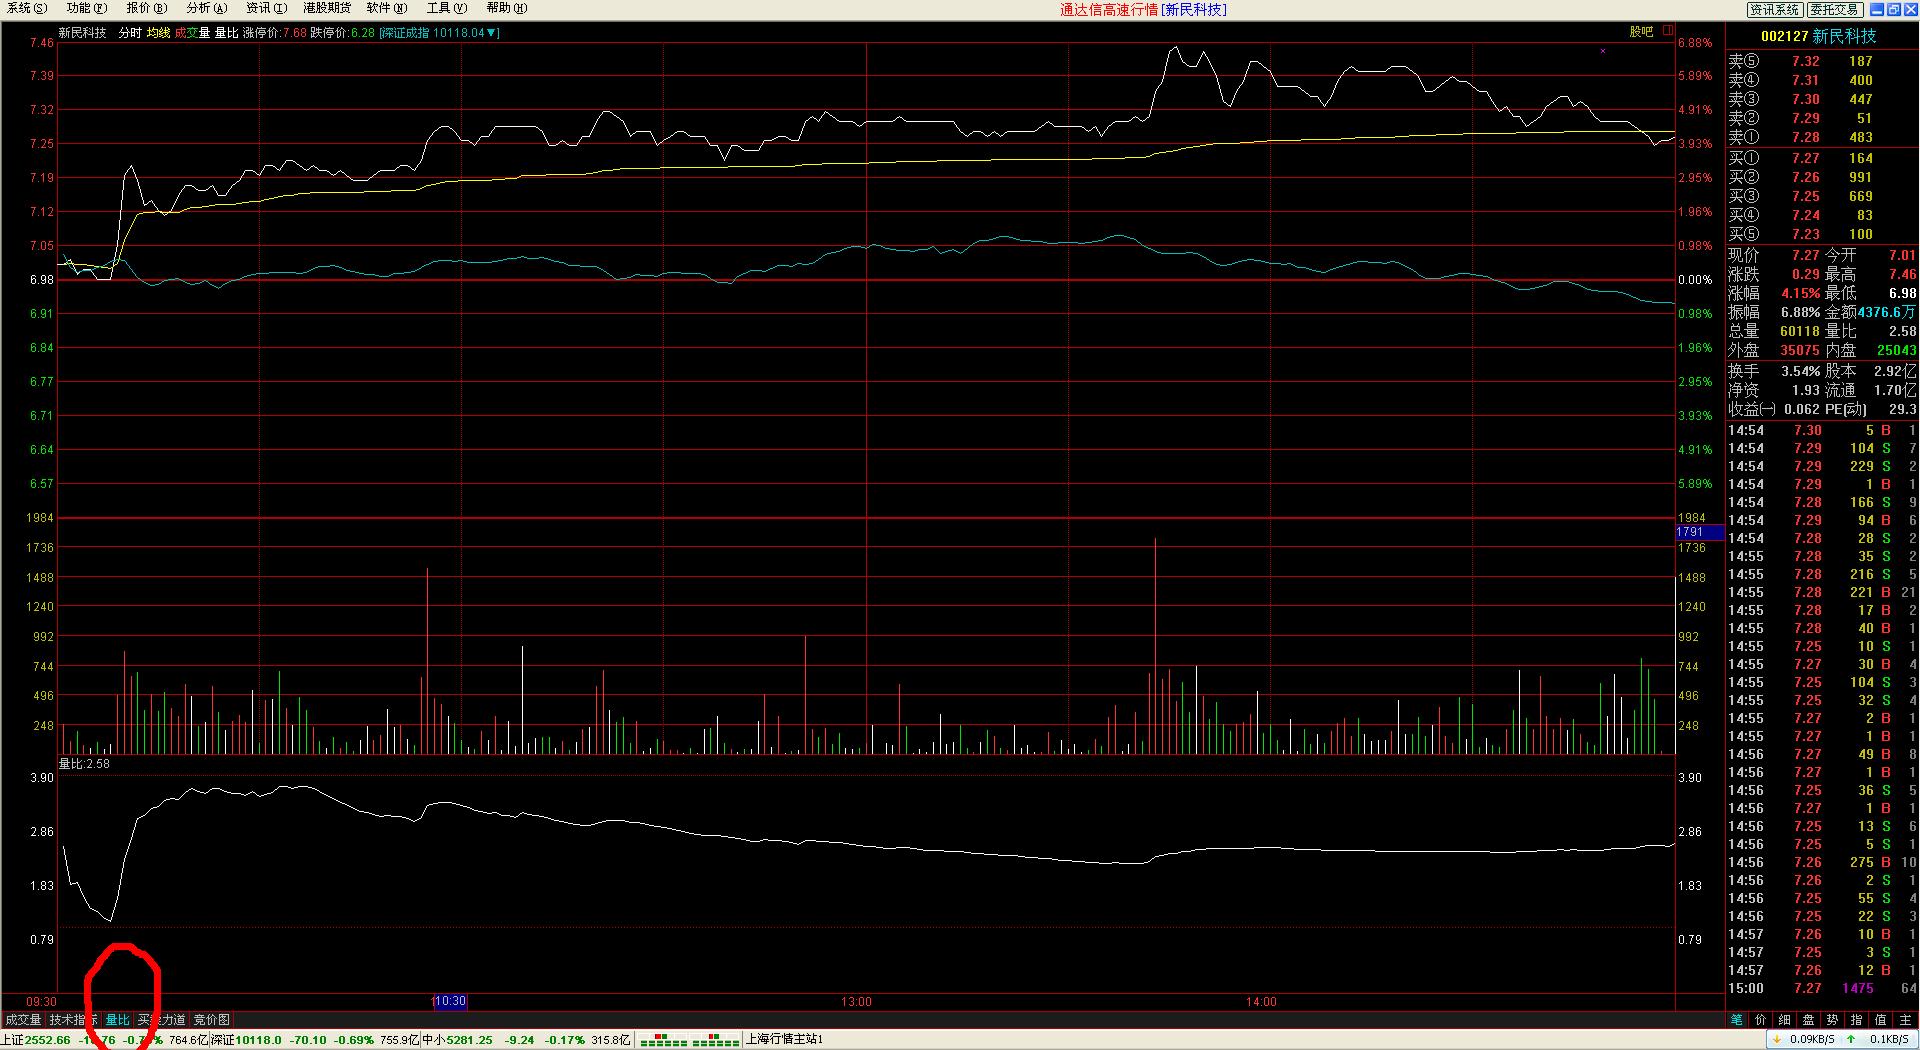Click the 买① bid price 7.27
The height and width of the screenshot is (1050, 1920).
1806,158
